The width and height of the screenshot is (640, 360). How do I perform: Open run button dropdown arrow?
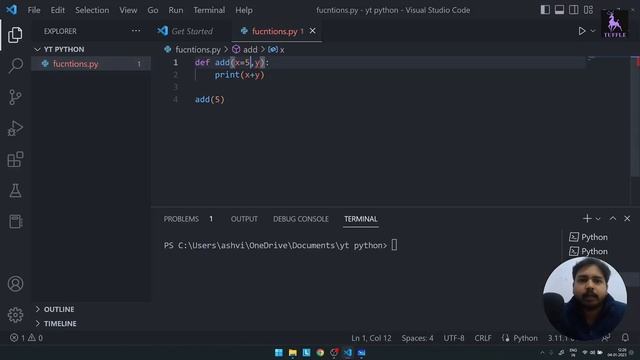(593, 31)
